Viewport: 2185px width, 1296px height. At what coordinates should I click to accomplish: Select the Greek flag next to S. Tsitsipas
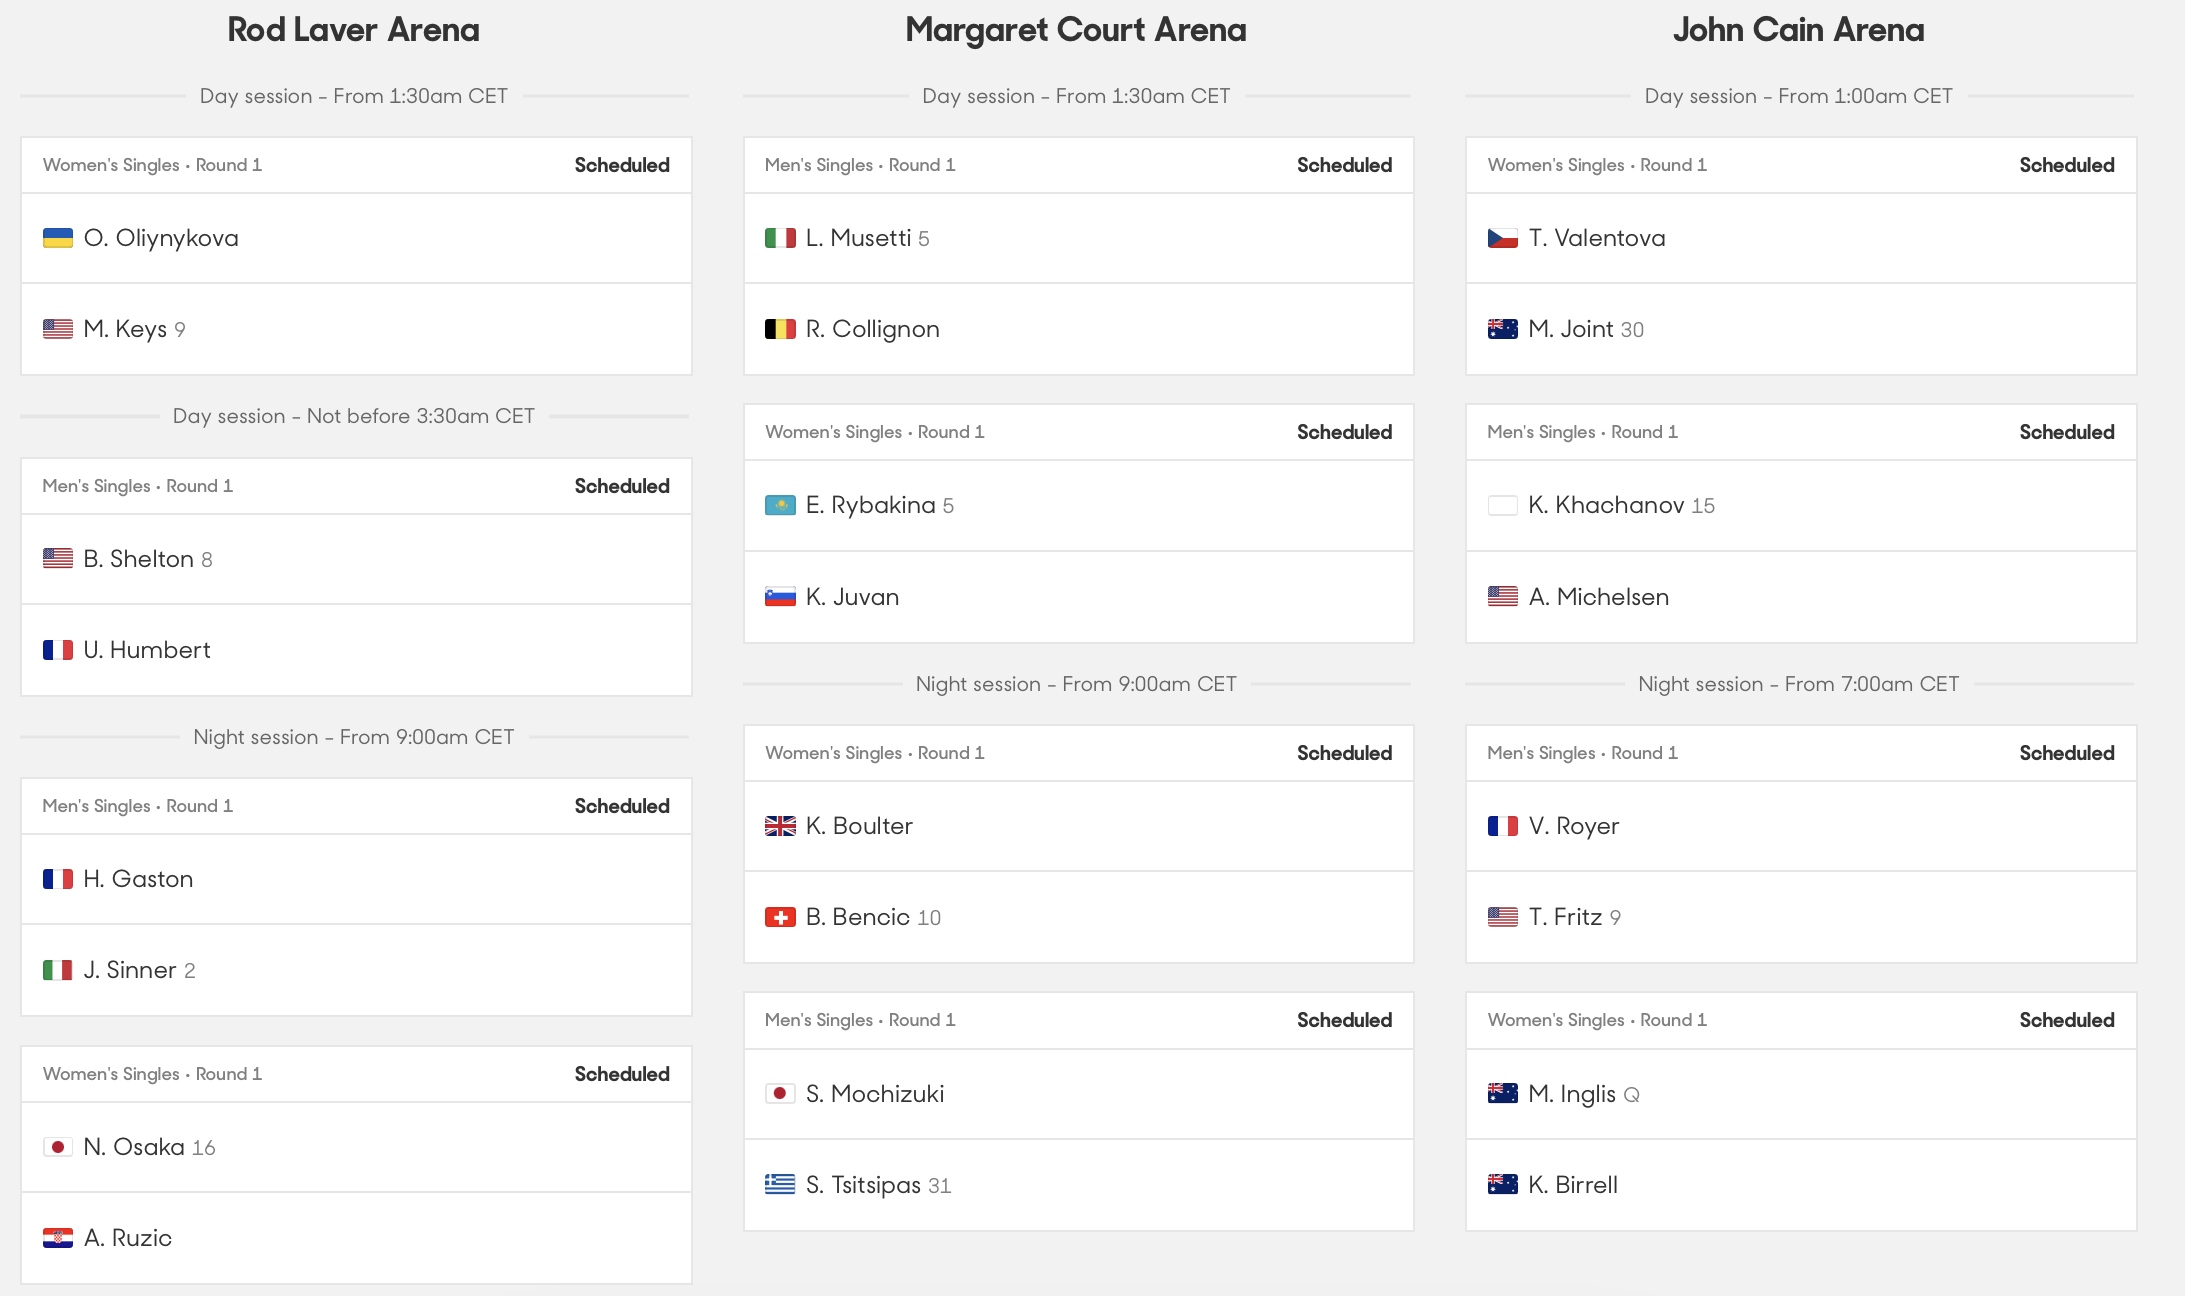tap(782, 1185)
